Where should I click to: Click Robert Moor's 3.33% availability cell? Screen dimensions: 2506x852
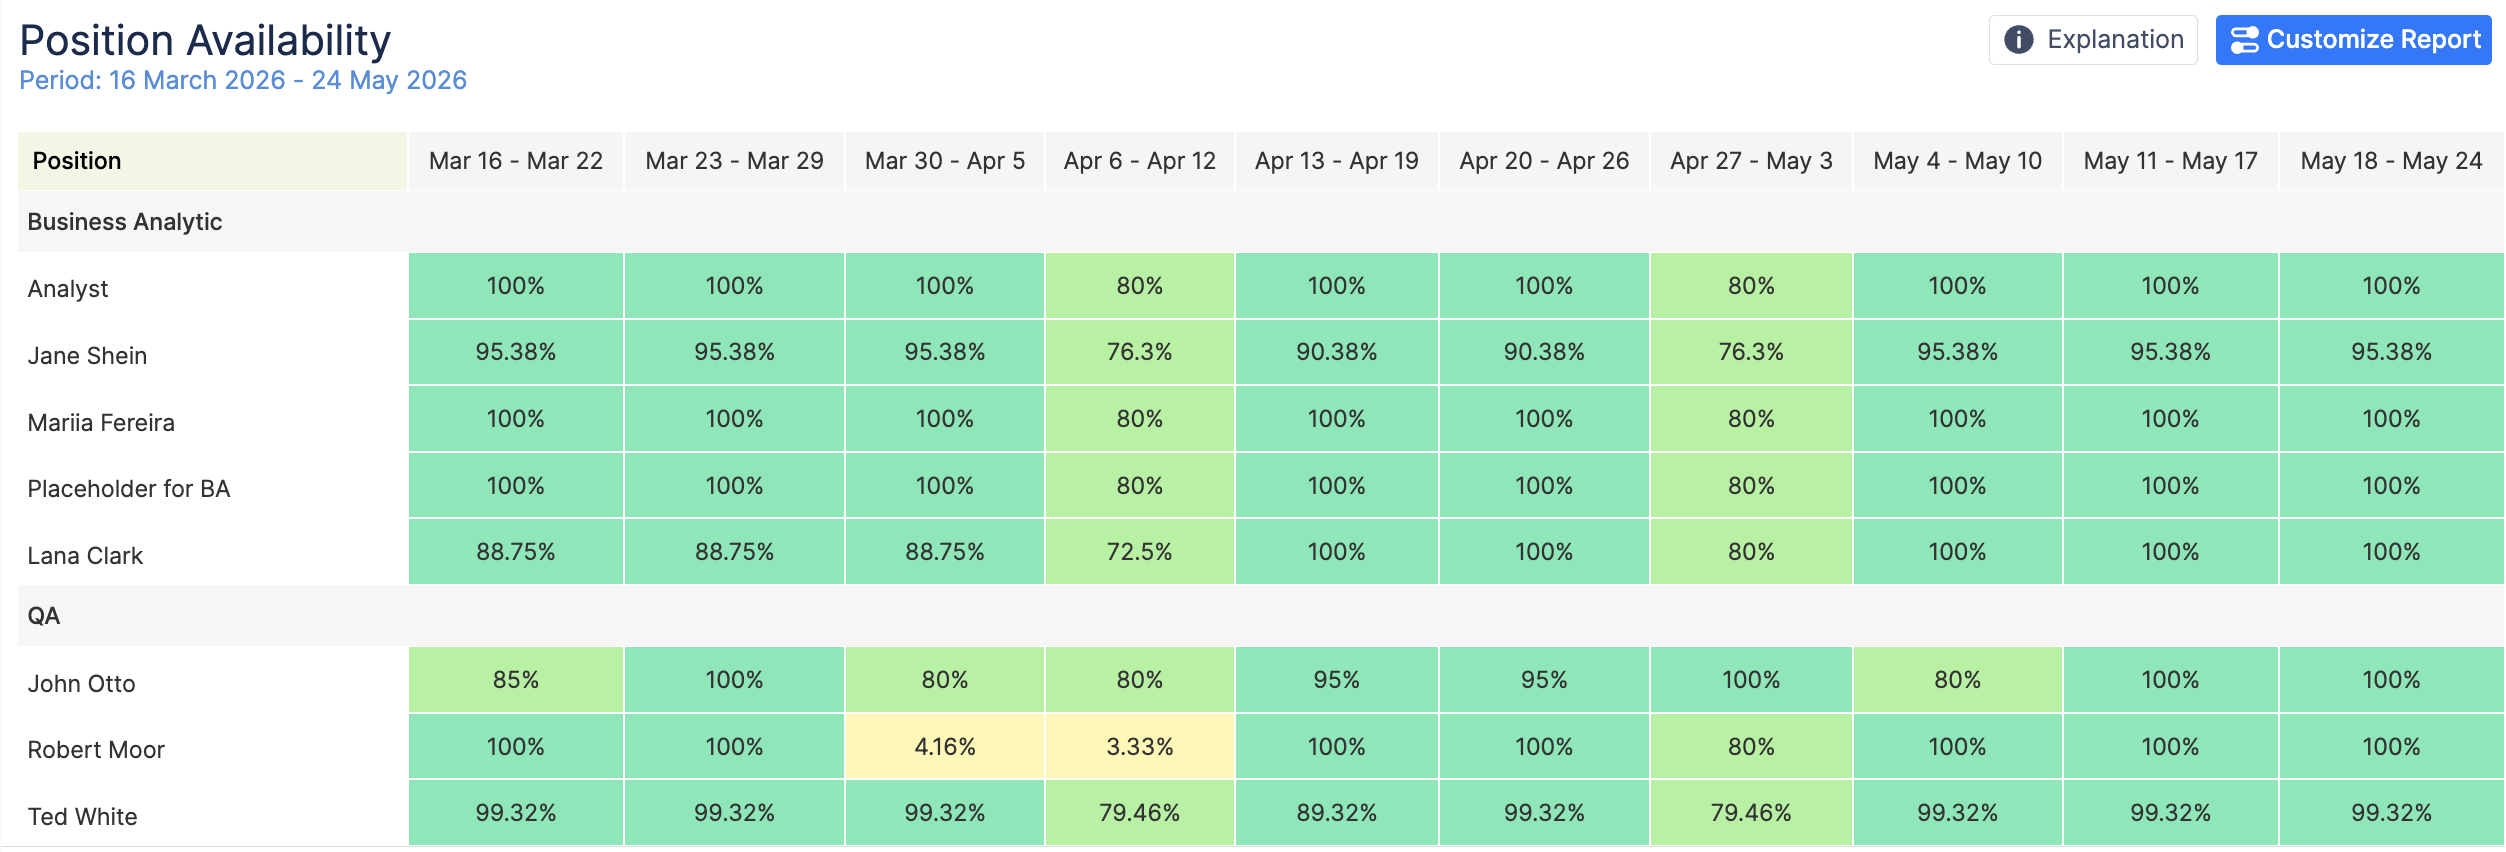pos(1139,747)
